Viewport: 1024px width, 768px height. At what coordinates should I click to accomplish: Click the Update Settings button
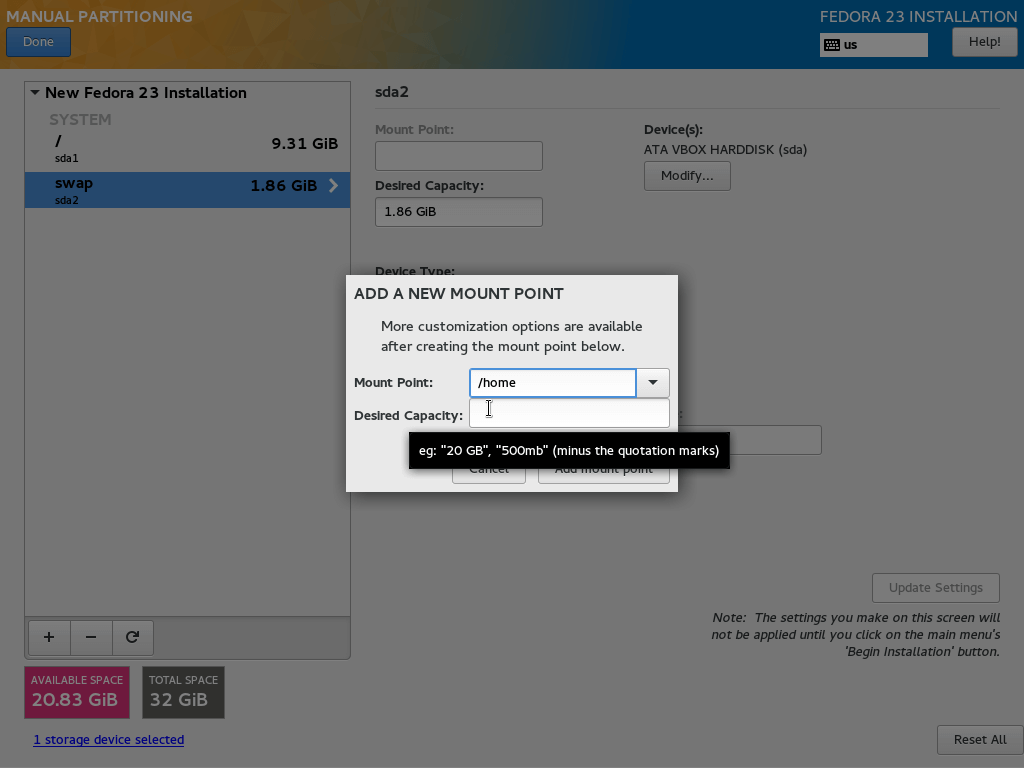[x=935, y=588]
